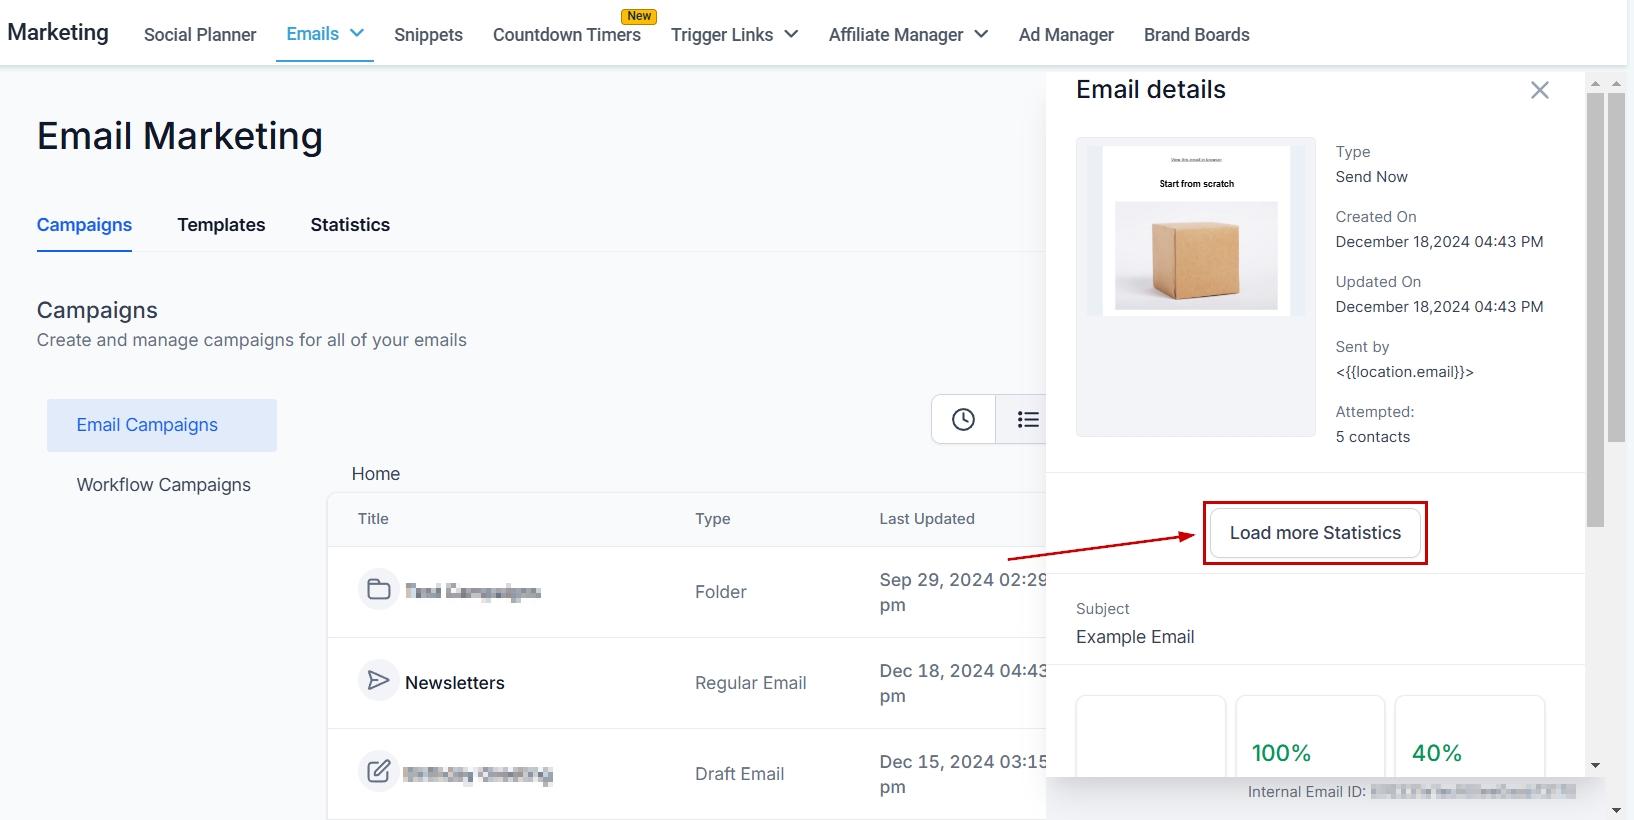The image size is (1634, 820).
Task: Click the Newsletters paper plane icon
Action: [379, 681]
